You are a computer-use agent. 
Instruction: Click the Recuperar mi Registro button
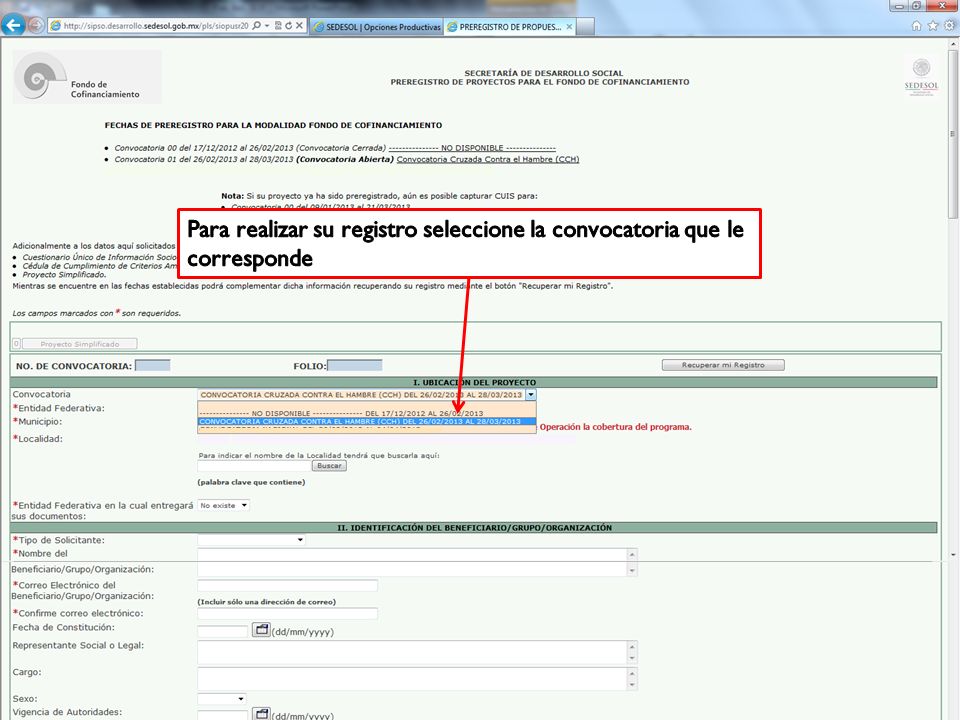pos(723,365)
